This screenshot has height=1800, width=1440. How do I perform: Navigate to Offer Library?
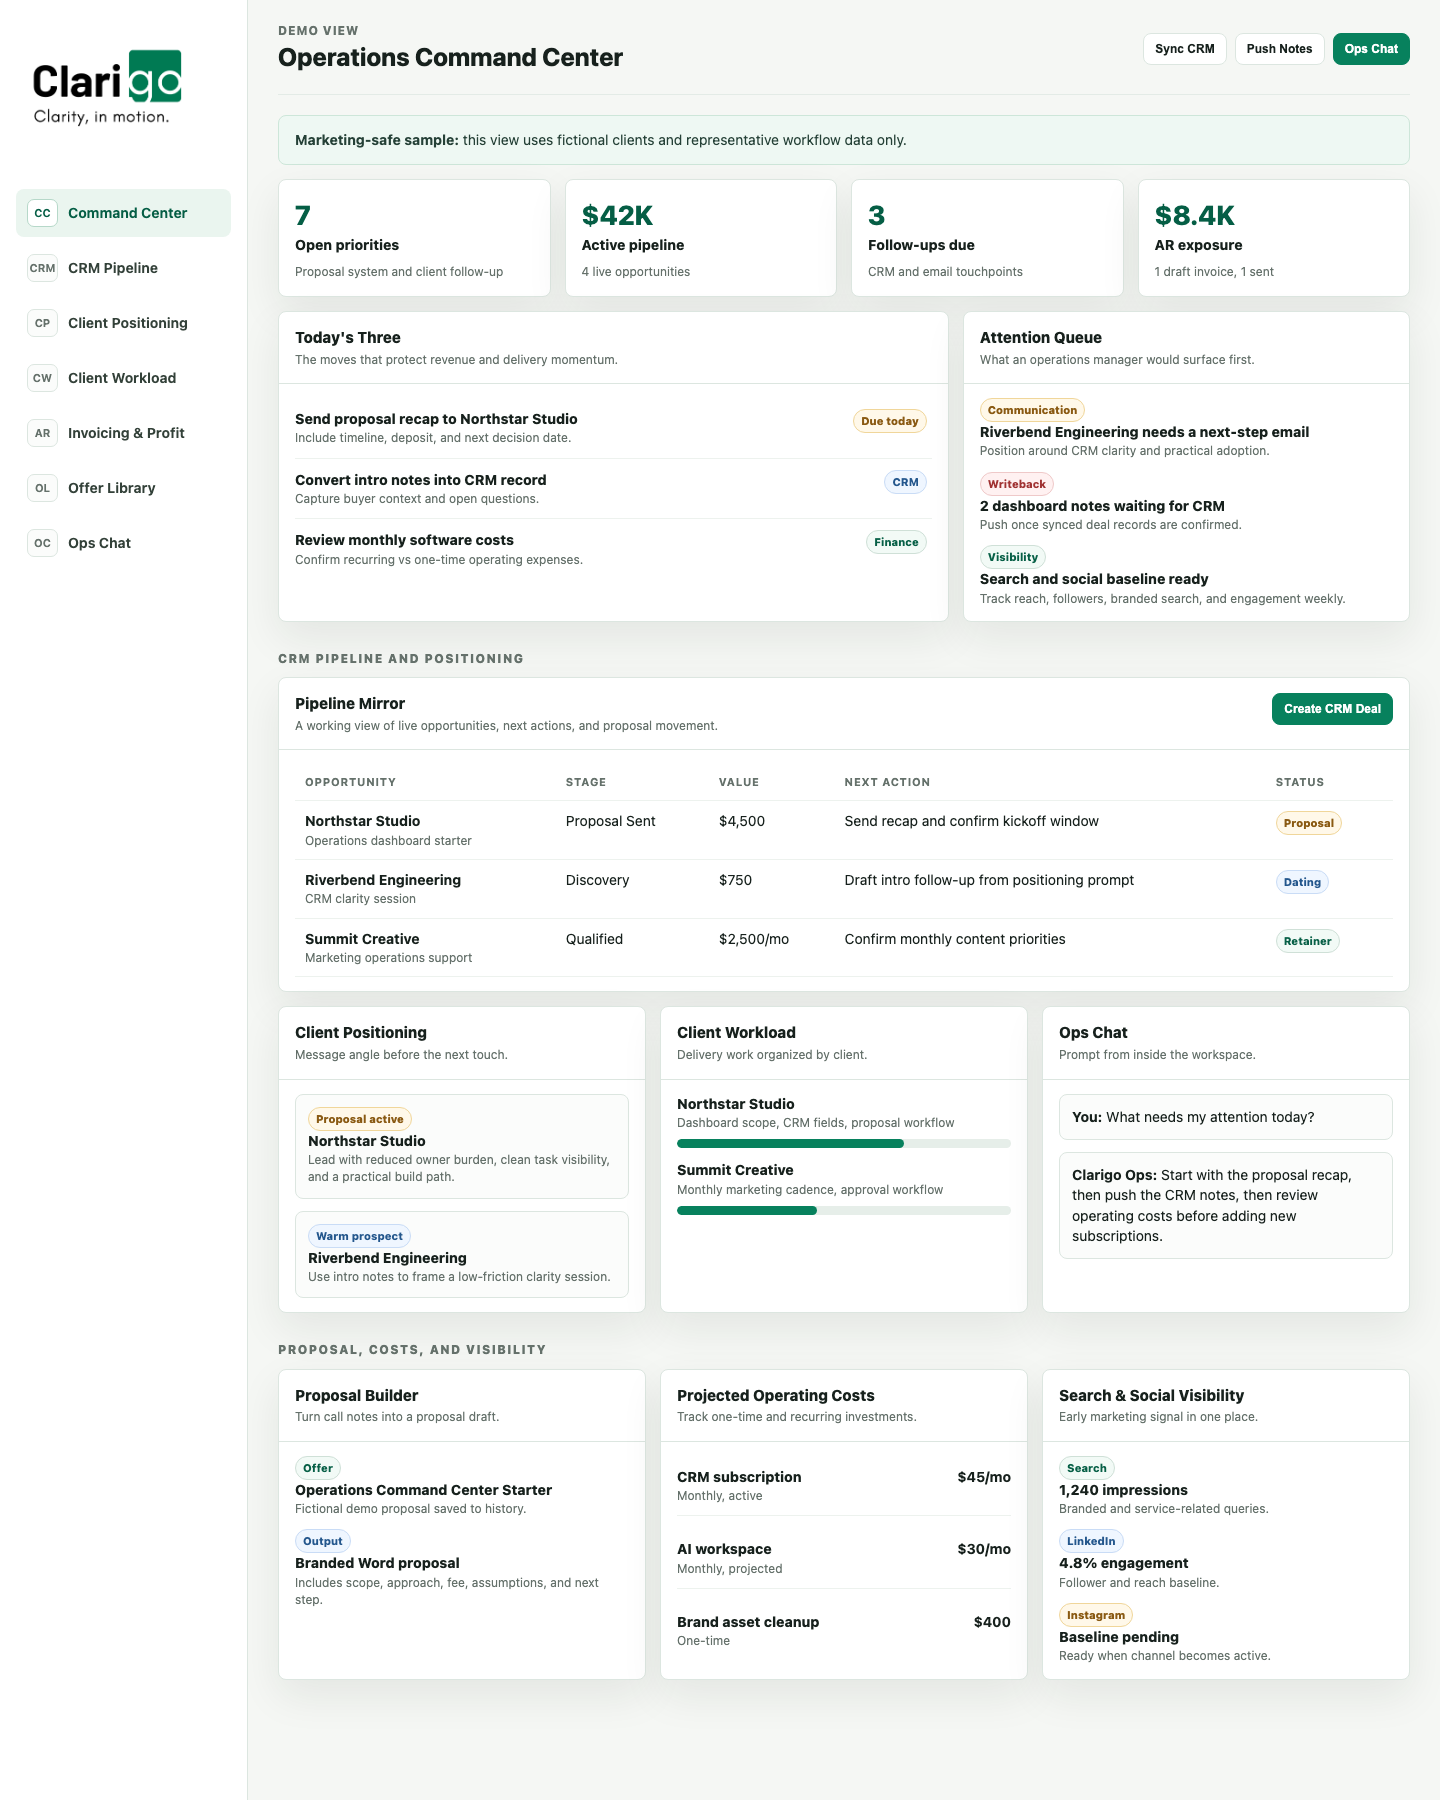click(123, 488)
